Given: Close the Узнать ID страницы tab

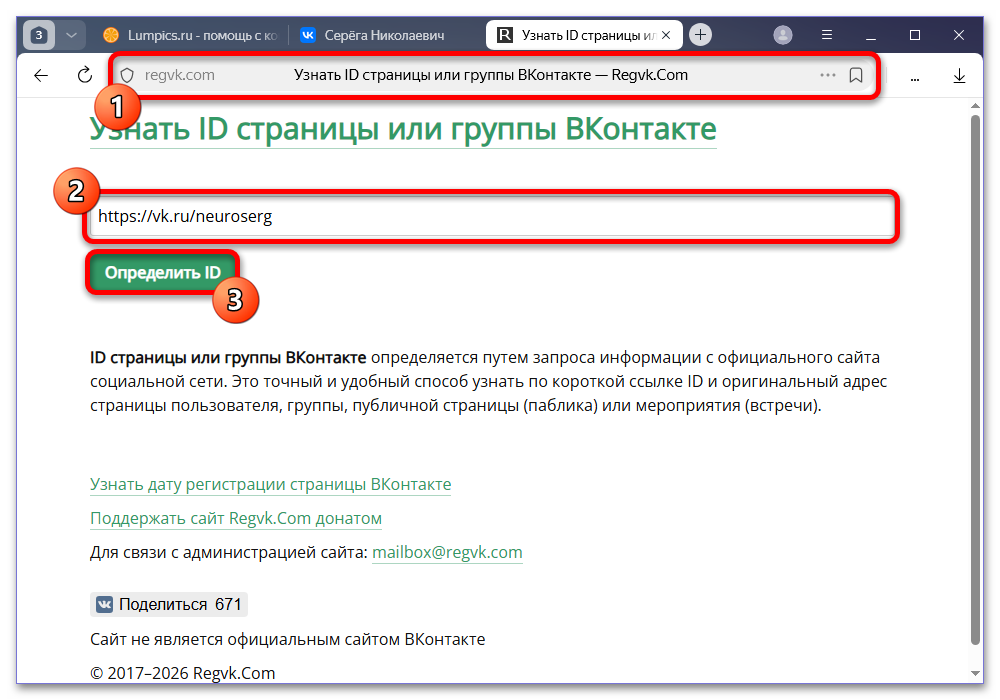Looking at the screenshot, I should pos(666,35).
